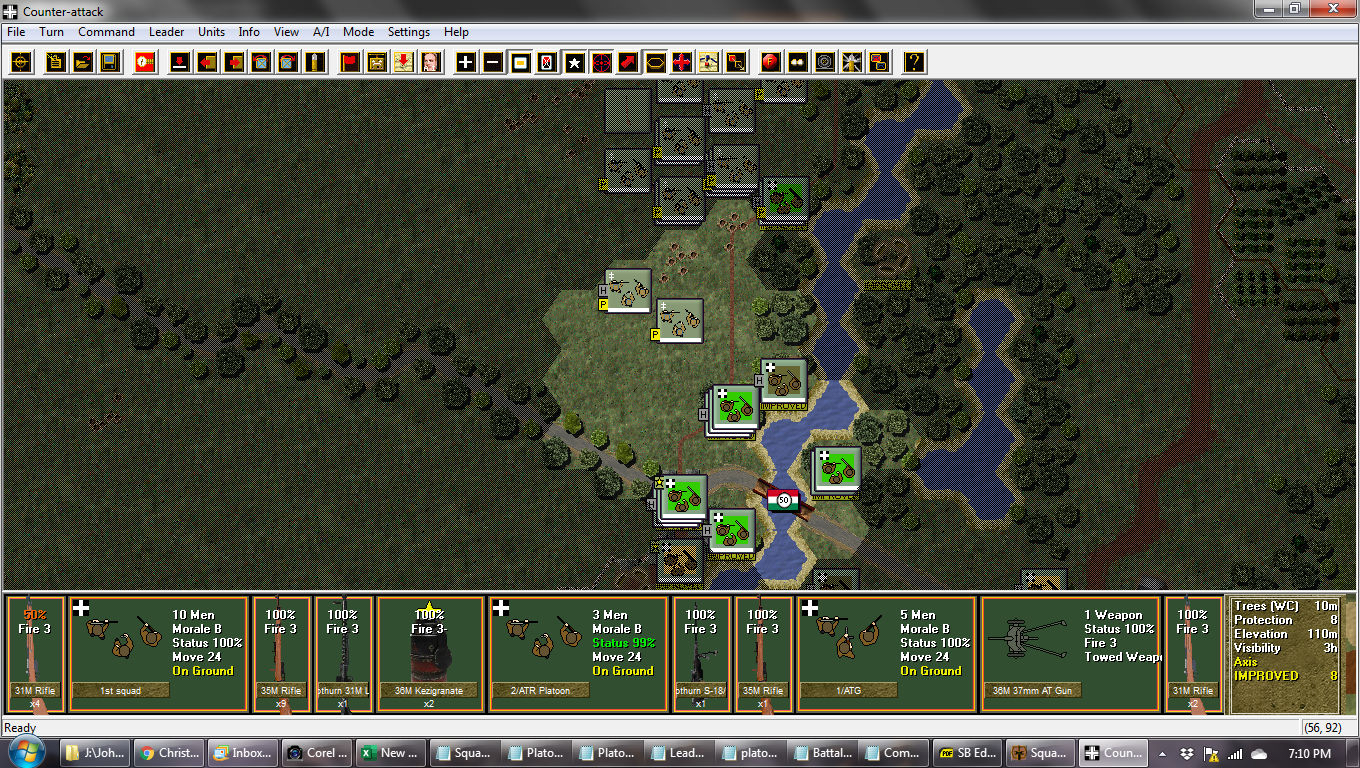Switch to the SB Ed... taskbar window
1360x768 pixels.
967,753
